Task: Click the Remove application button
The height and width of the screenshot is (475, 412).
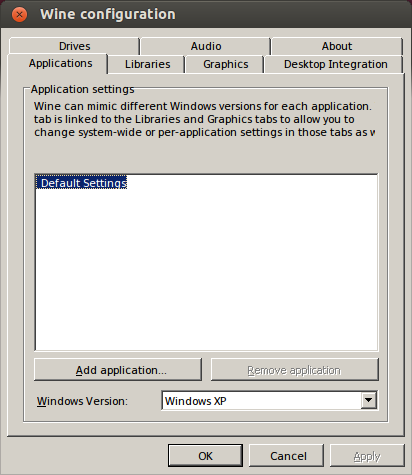Action: (295, 370)
